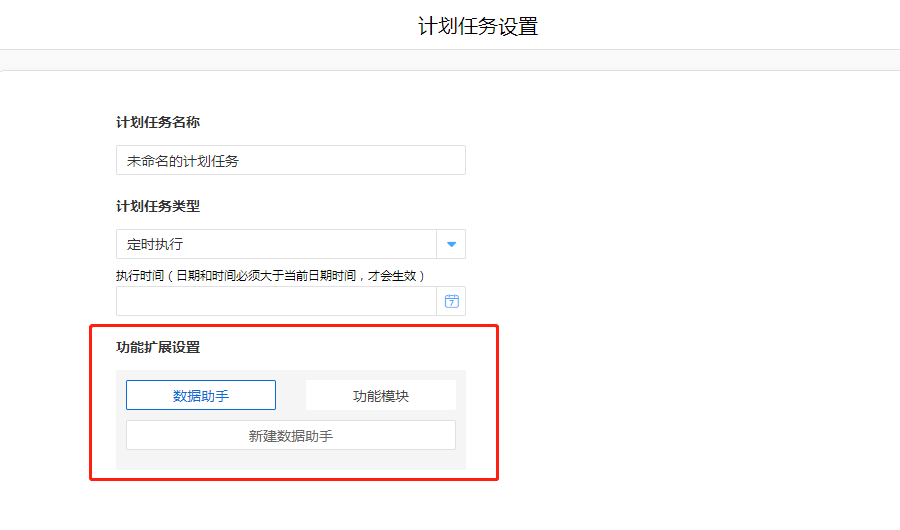Switch to the 数据助手 tab
This screenshot has width=900, height=530.
point(201,395)
